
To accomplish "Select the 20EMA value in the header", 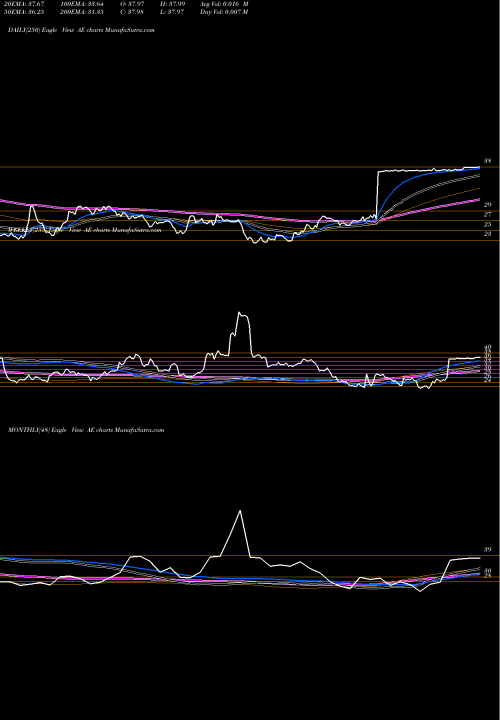I will tap(22, 4).
